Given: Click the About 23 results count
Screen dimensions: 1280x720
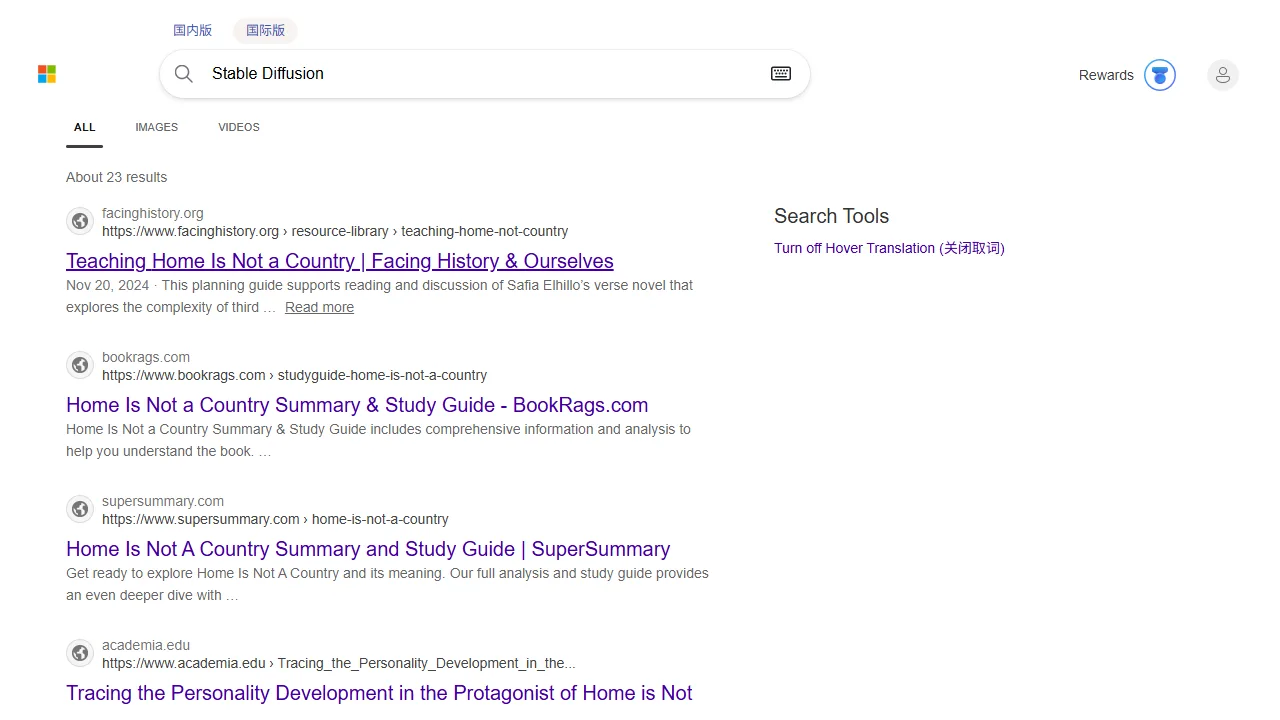Looking at the screenshot, I should click(x=117, y=177).
